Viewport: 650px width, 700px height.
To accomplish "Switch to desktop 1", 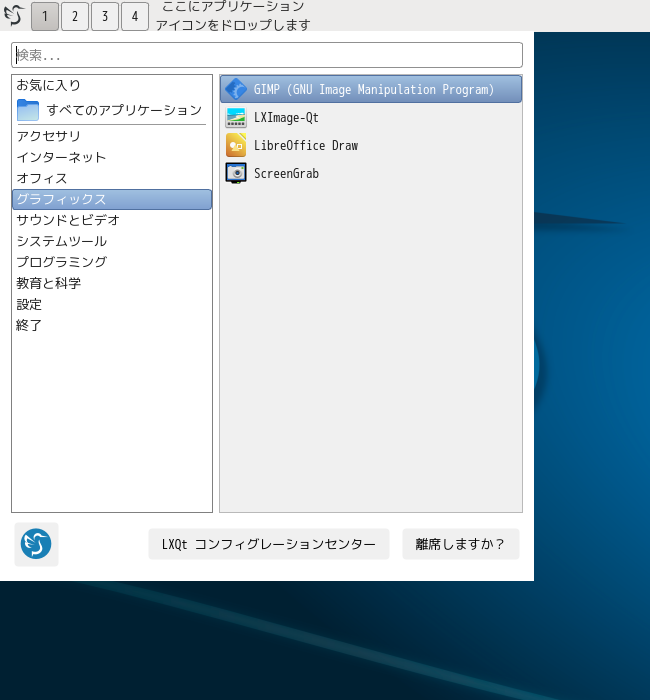I will [x=45, y=16].
